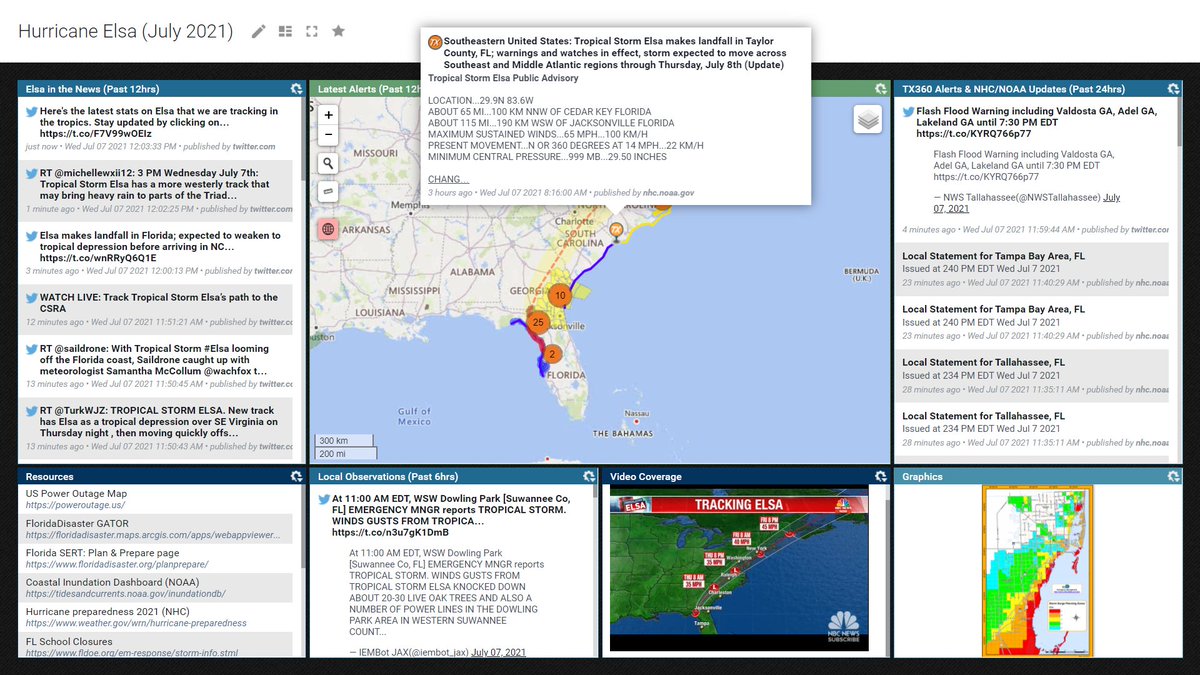The image size is (1200, 675).
Task: Click July 07, 2021 link under IEMBot JAX
Action: click(x=498, y=652)
